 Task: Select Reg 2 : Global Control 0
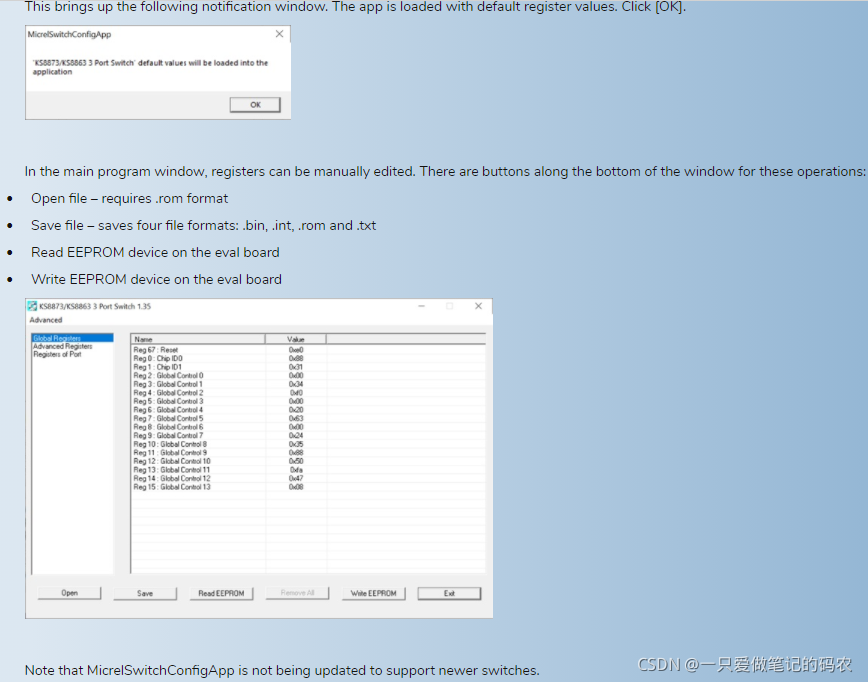coord(308,375)
